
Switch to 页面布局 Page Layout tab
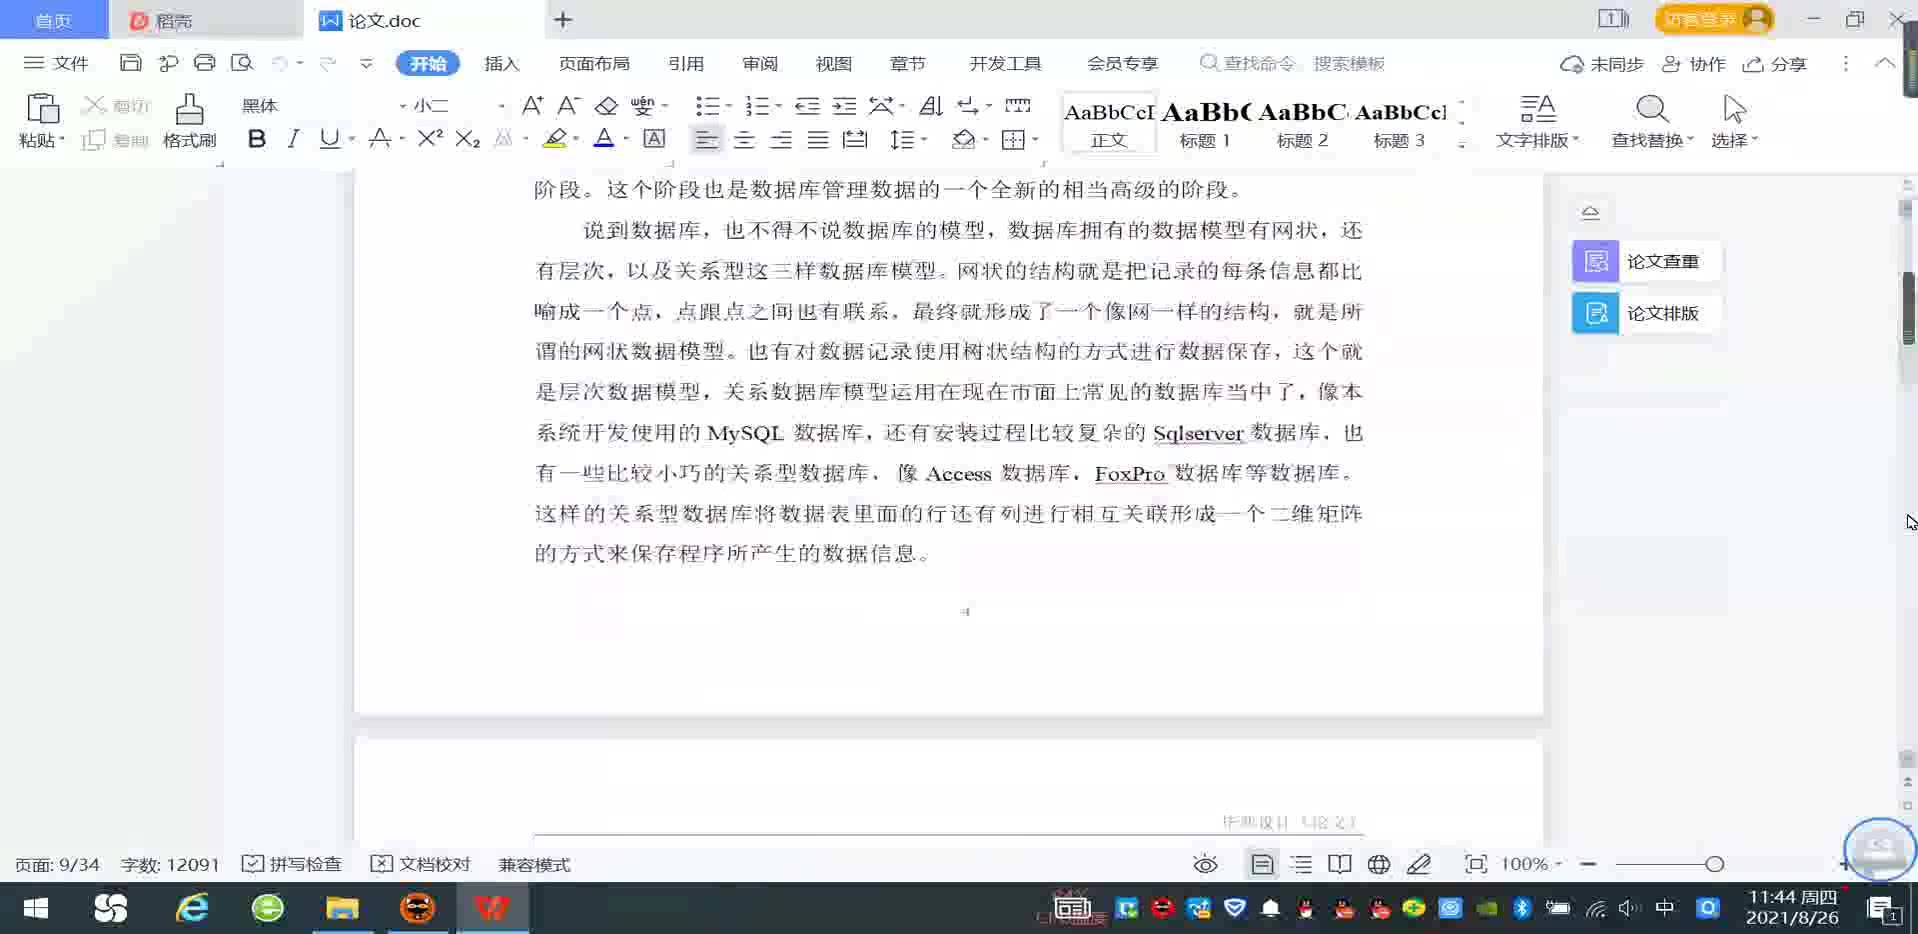(x=594, y=63)
